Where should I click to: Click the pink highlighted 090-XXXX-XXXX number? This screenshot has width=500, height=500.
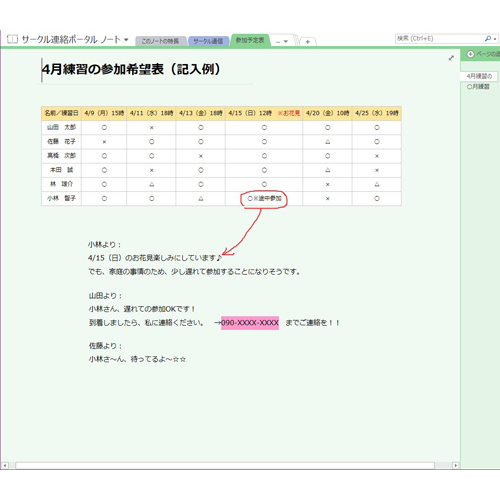click(x=250, y=323)
